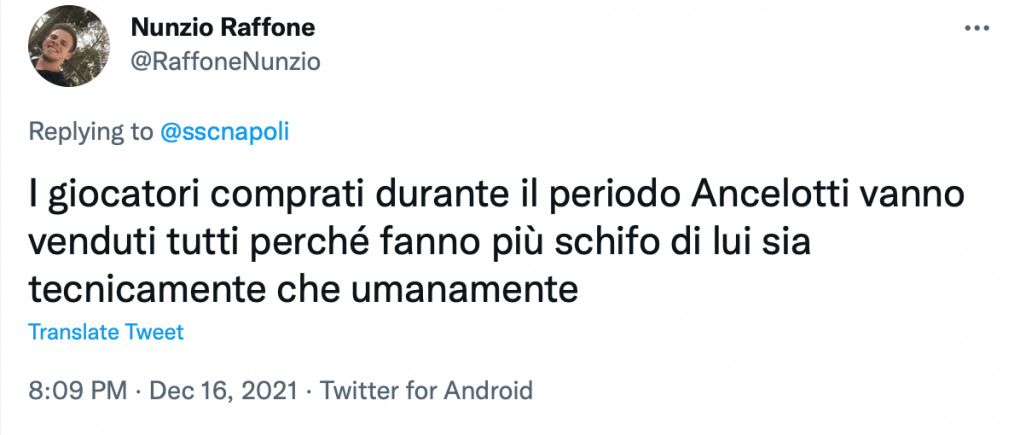Open the Nunzio Raffone display name link

pos(220,29)
